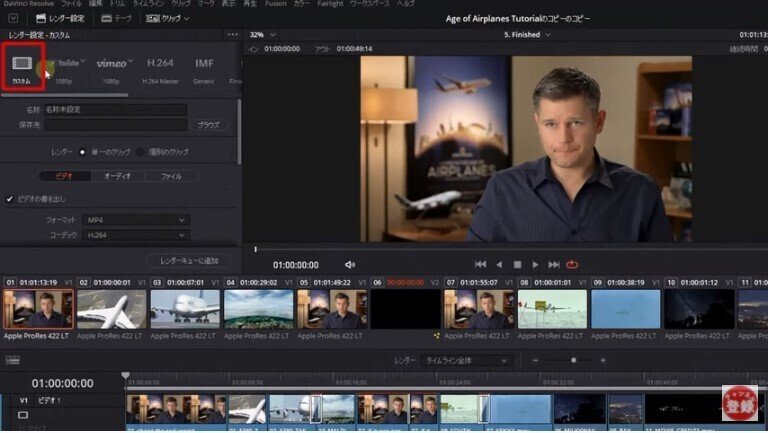Image resolution: width=768 pixels, height=433 pixels.
Task: Open the Tape (テープ) panel in toolbar
Action: (x=117, y=18)
